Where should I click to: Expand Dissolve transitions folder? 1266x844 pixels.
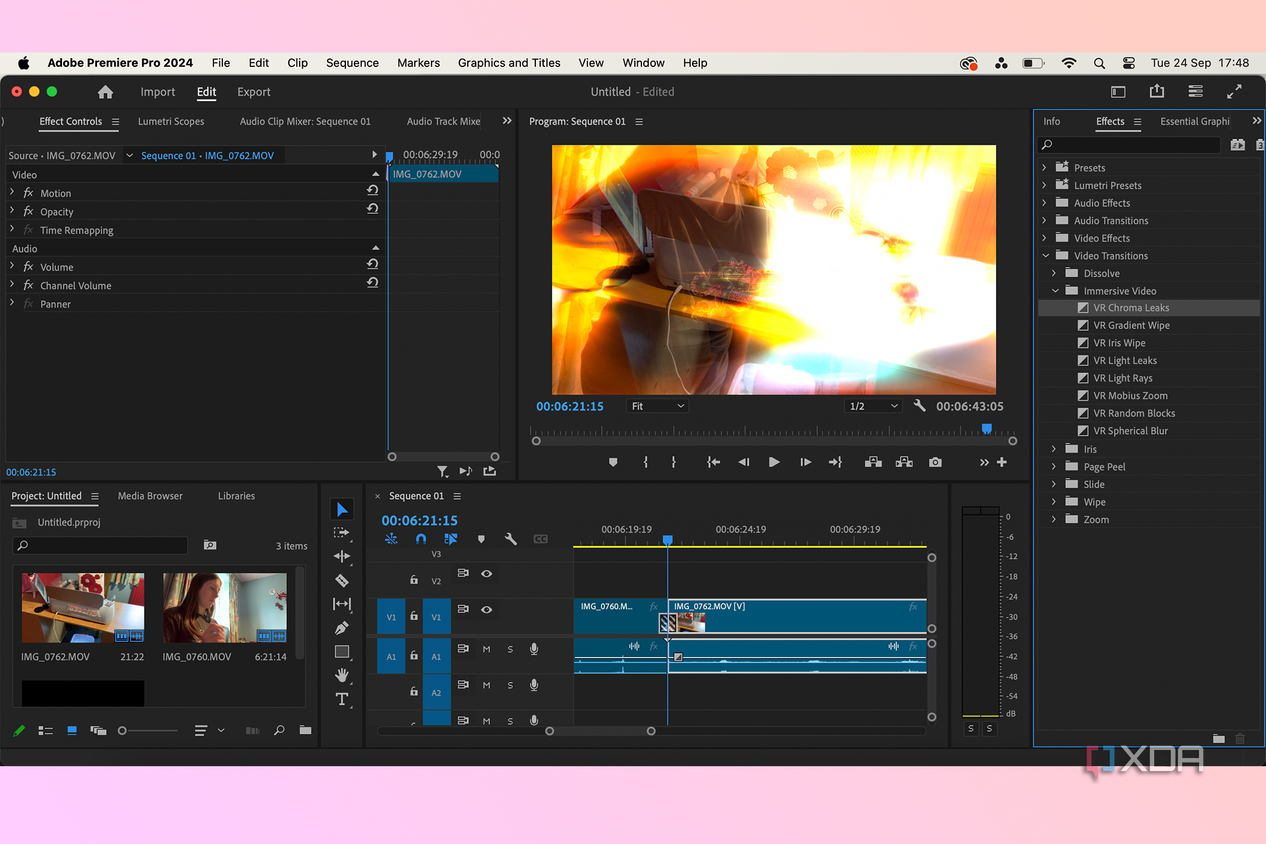[1054, 273]
